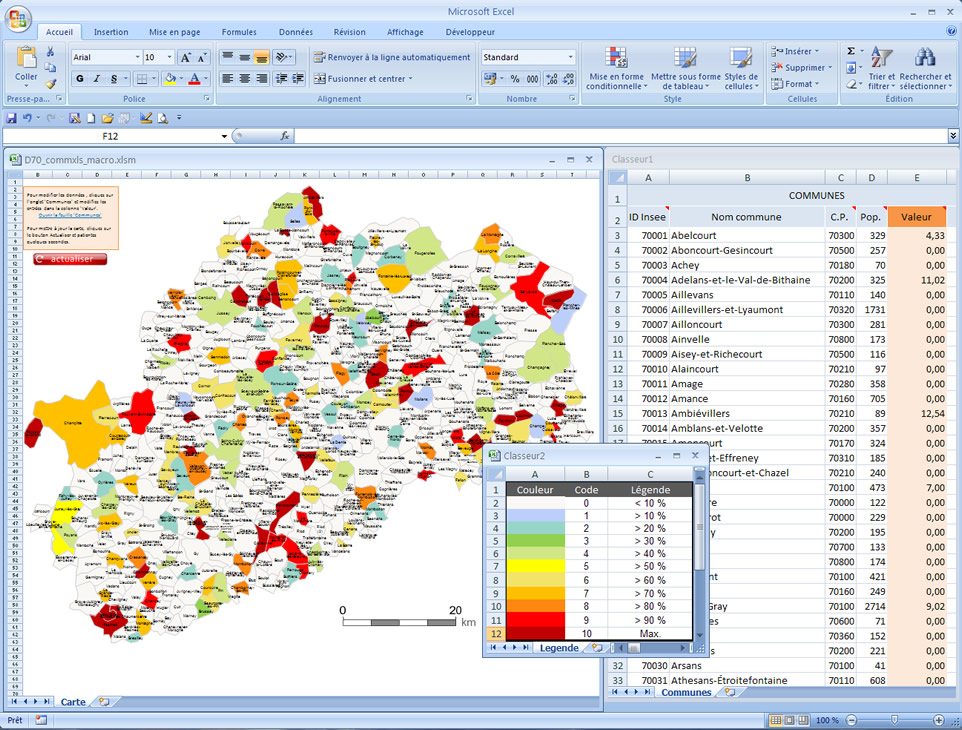Open Mettre sous forme de tableau
962x730 pixels.
[685, 68]
